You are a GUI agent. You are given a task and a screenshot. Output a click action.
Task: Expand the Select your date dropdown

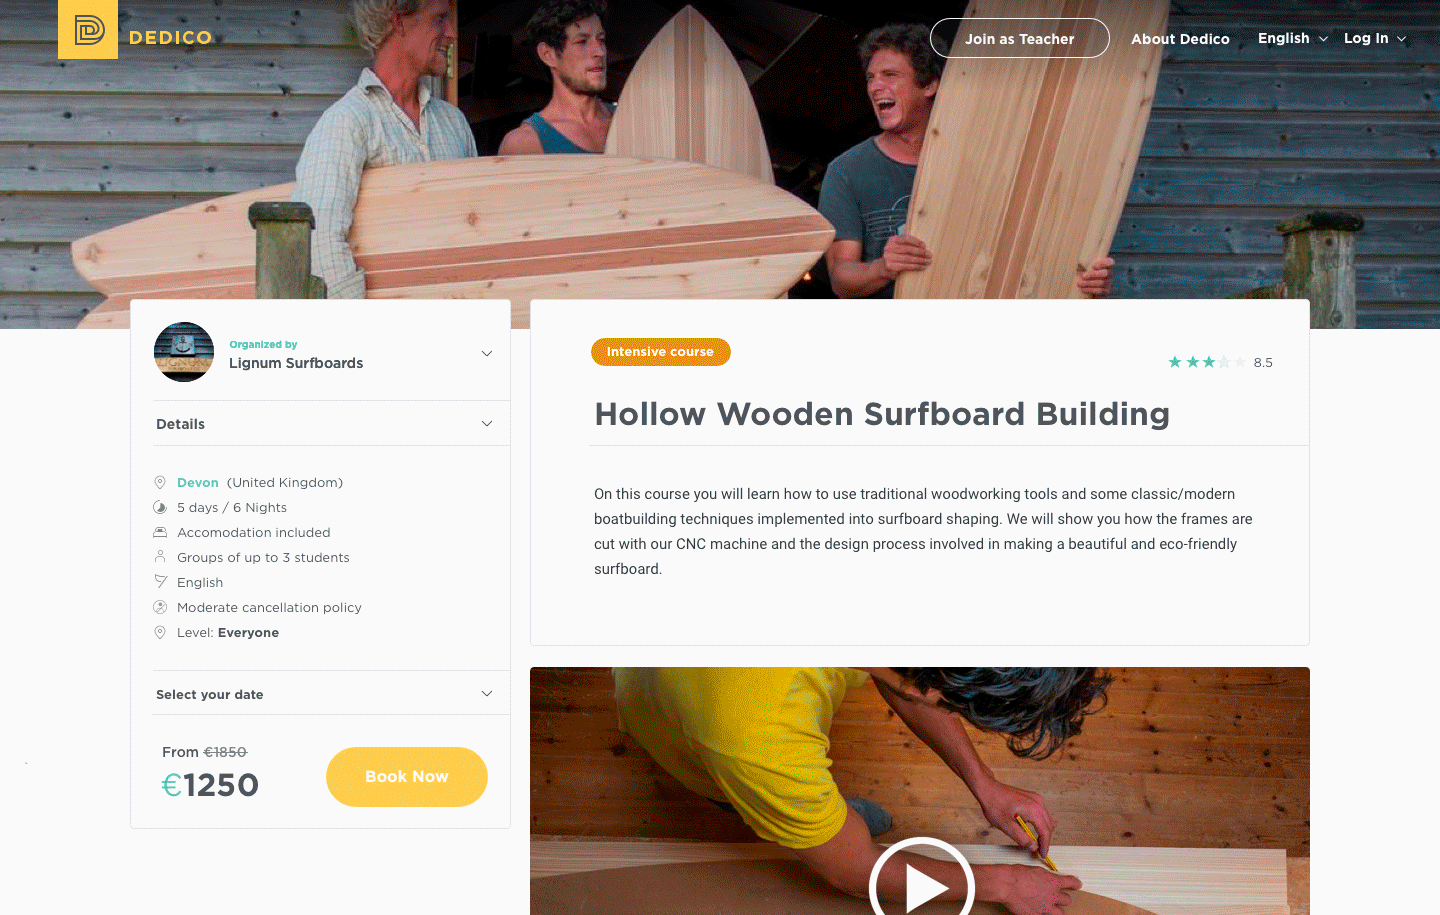pyautogui.click(x=487, y=694)
